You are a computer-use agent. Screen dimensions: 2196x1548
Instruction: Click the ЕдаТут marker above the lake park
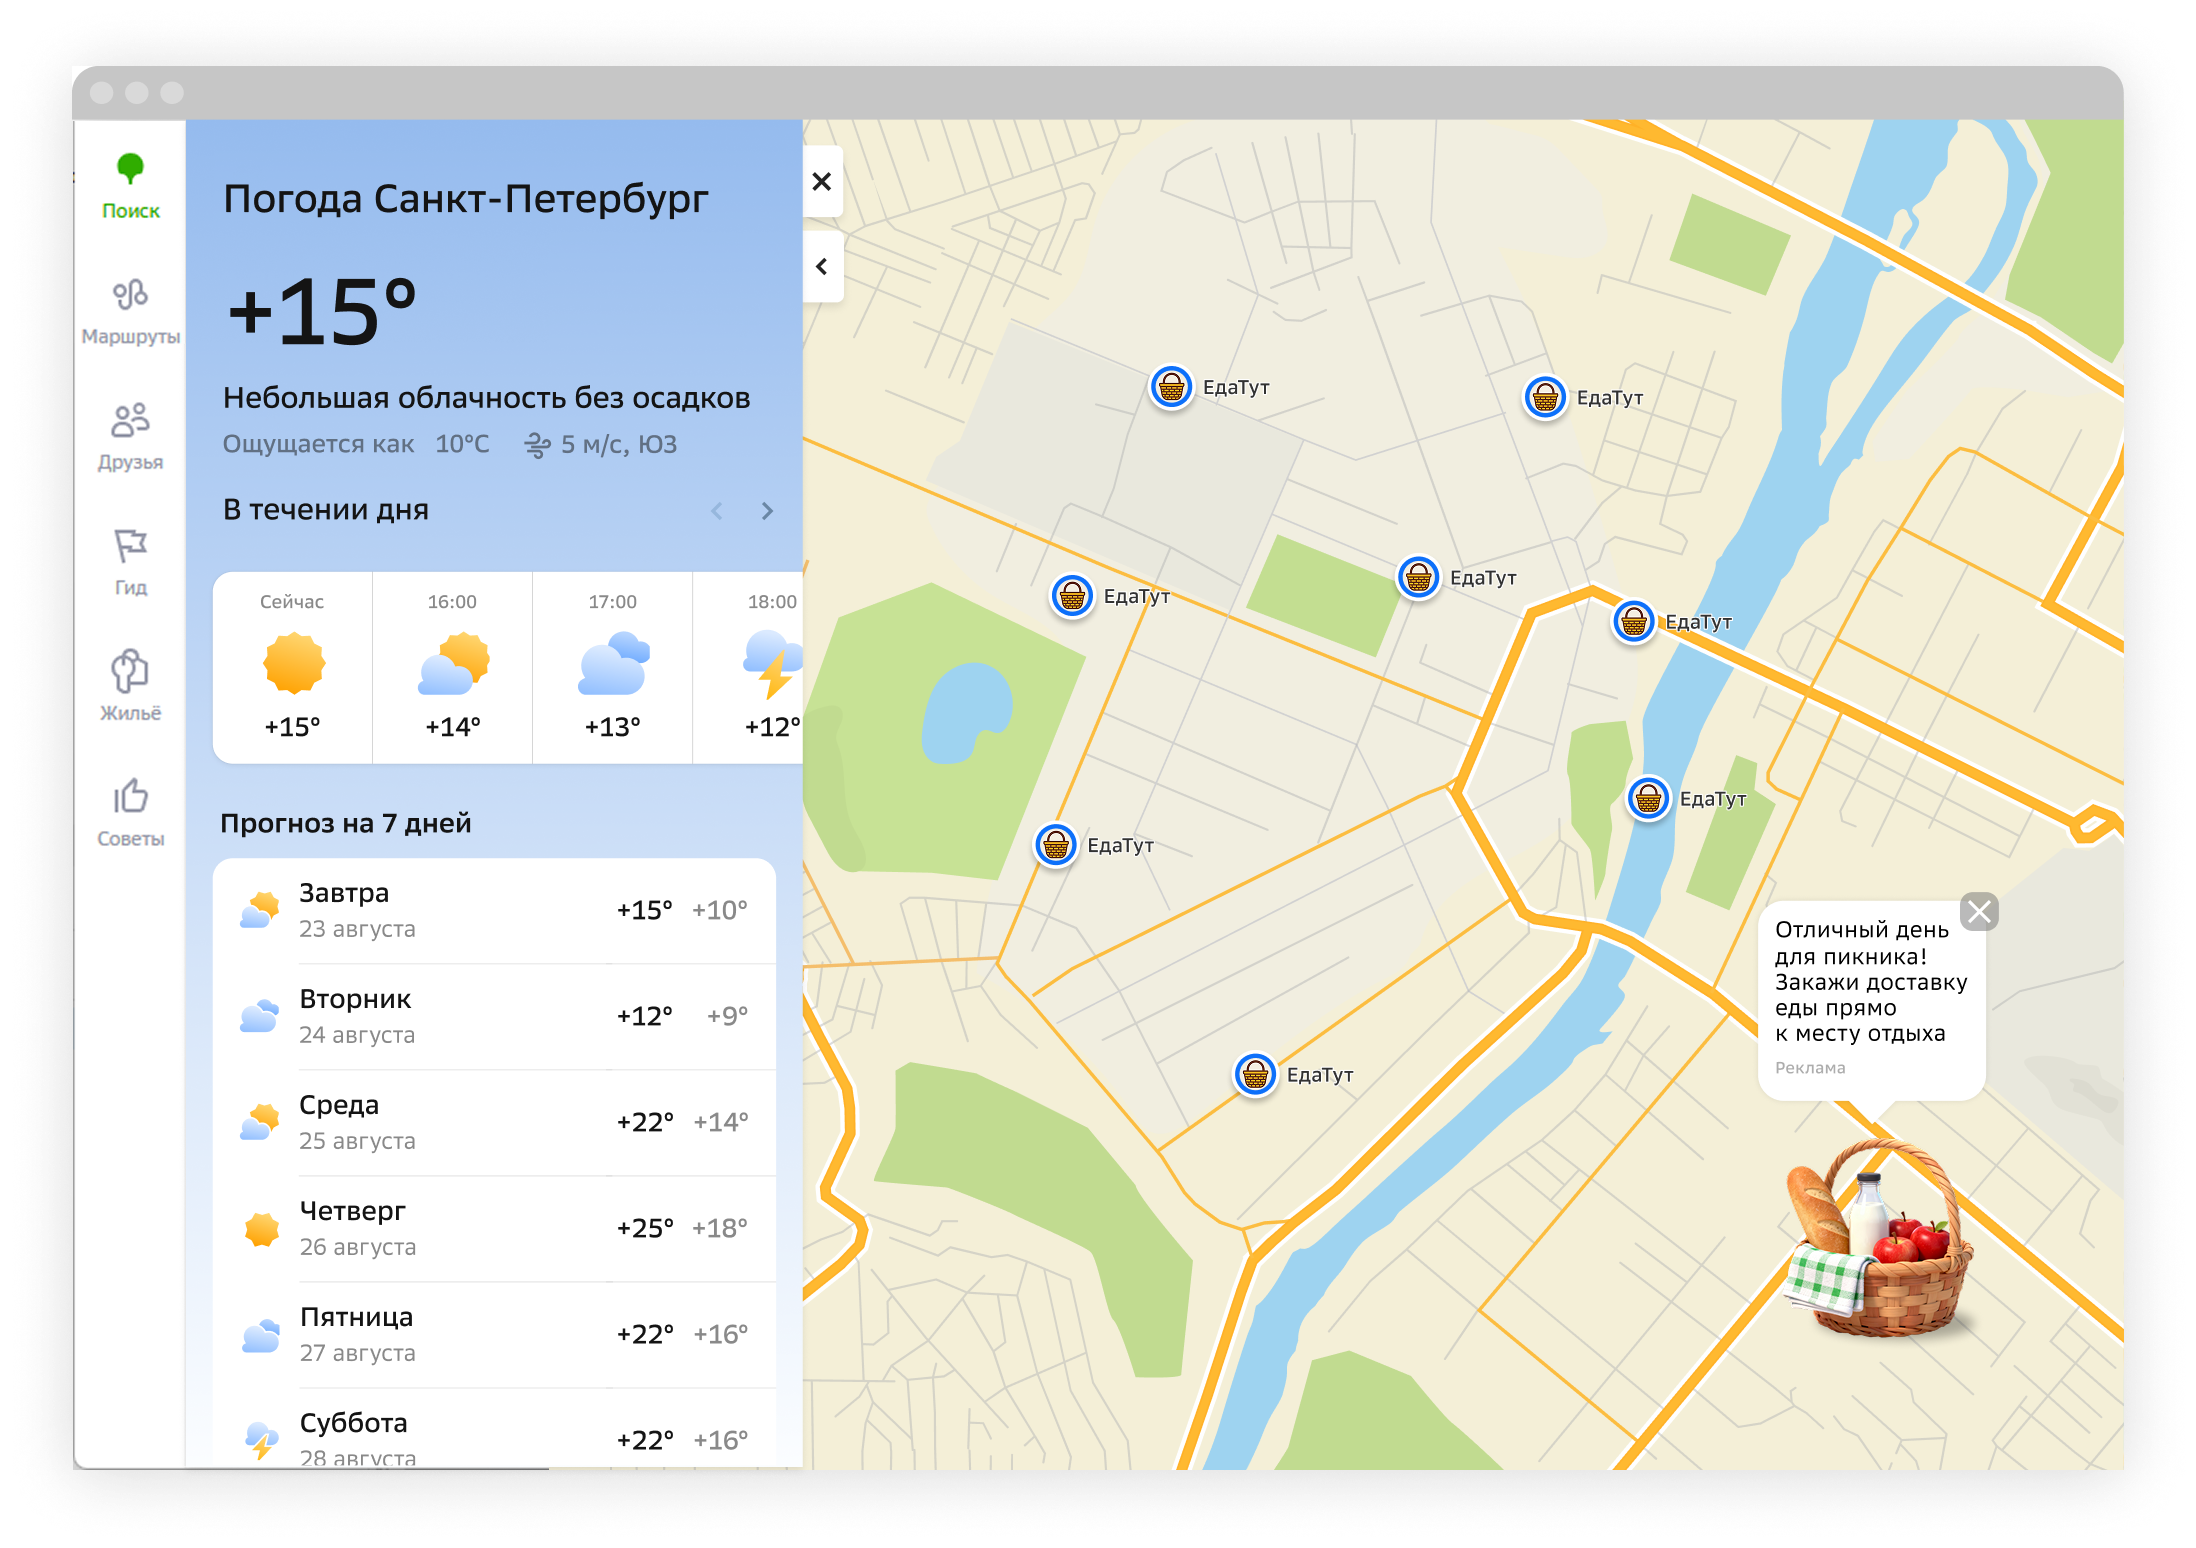1072,597
